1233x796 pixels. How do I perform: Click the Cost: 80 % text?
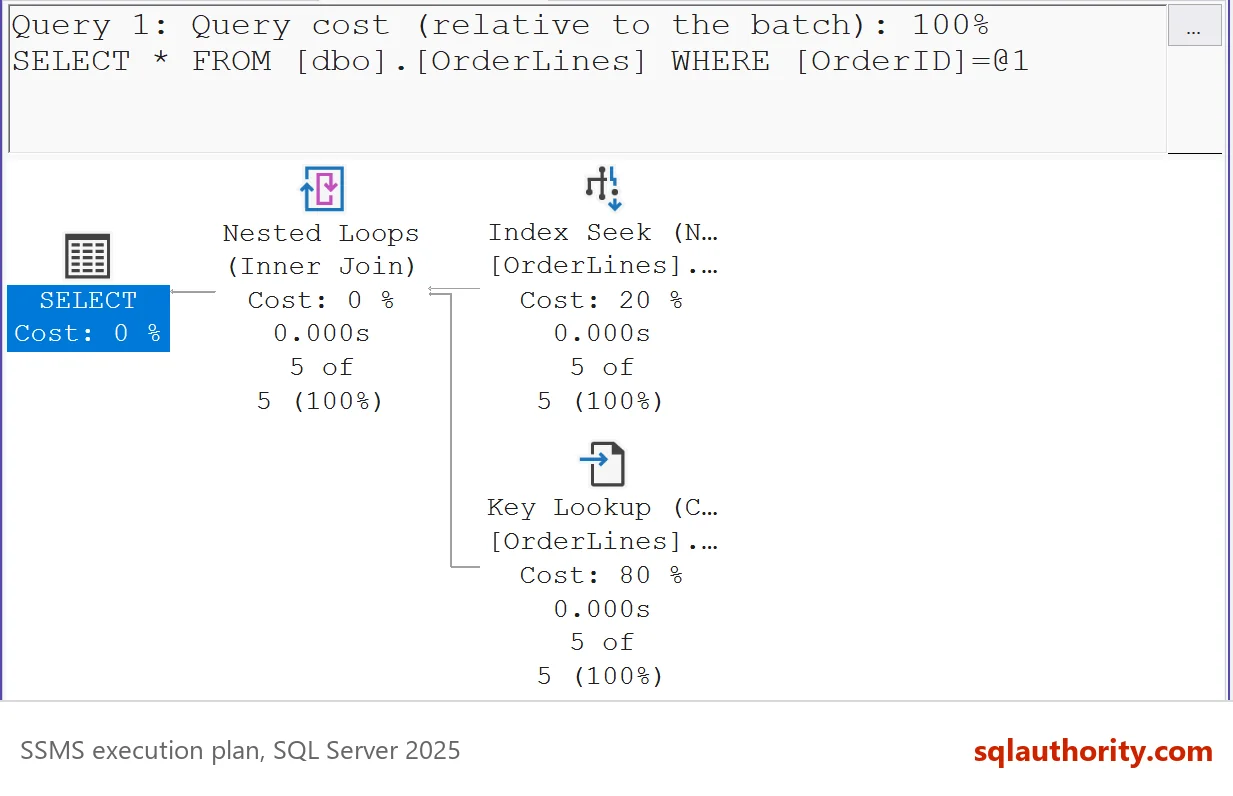[x=601, y=575]
